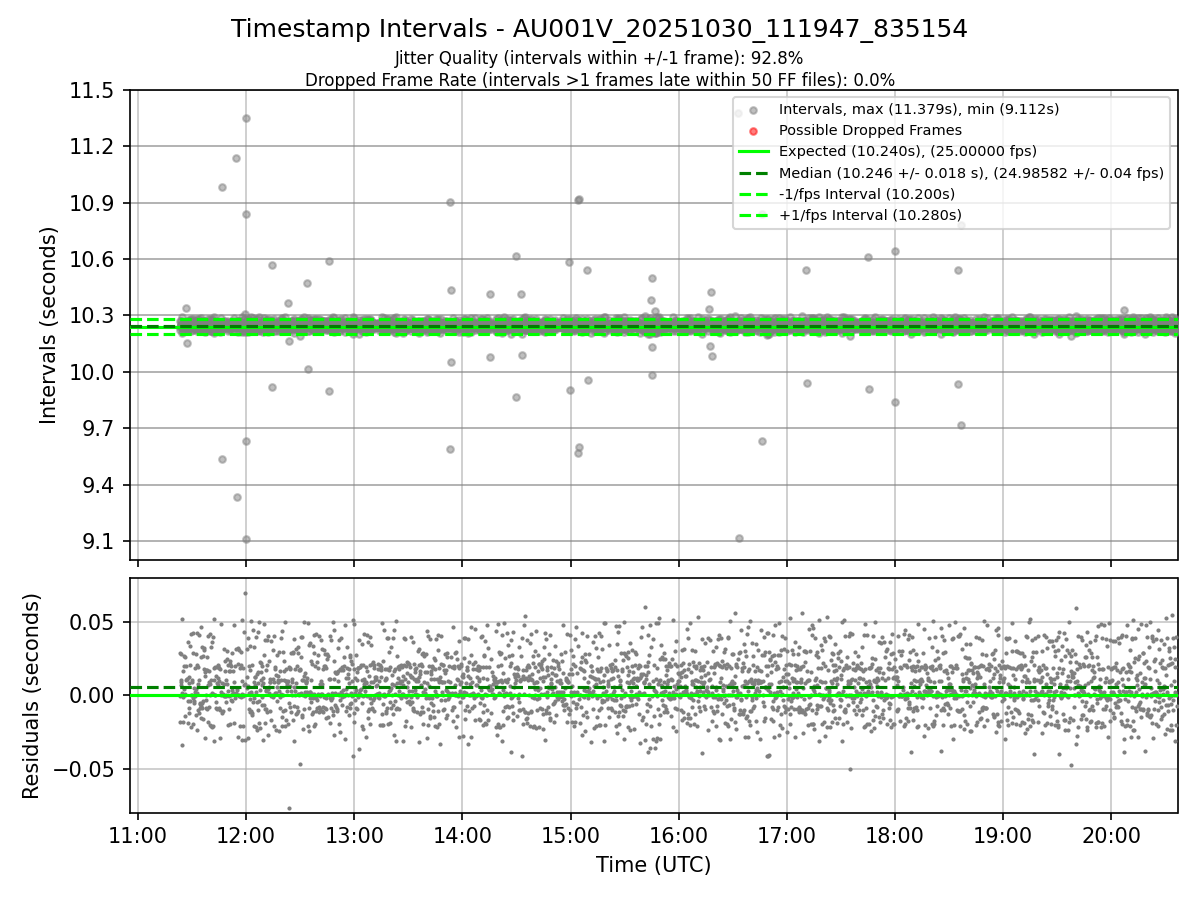Screen dimensions: 1200x900
Task: Click the 19:00 time tick label
Action: 1002,836
